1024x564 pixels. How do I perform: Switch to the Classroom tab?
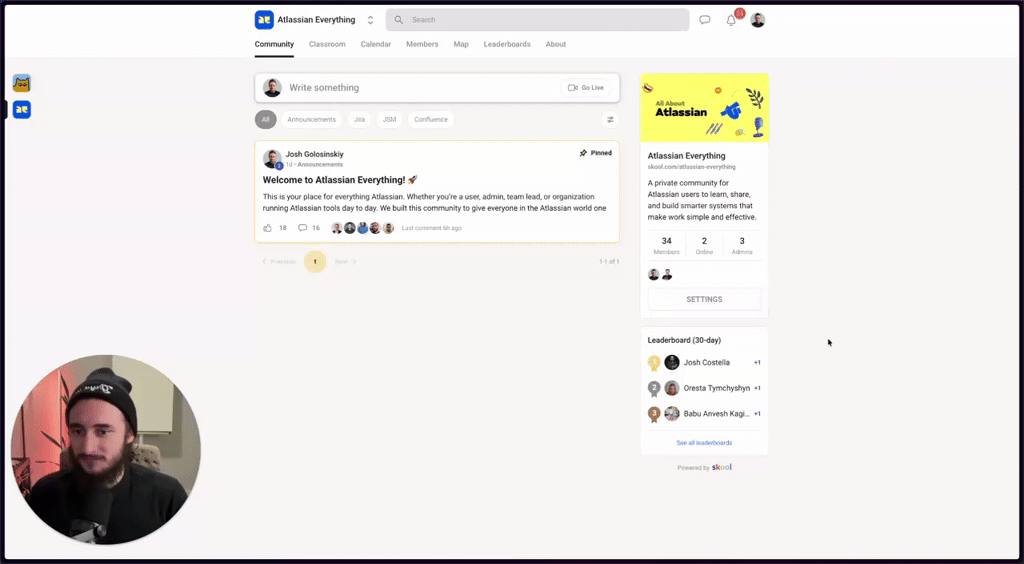coord(327,44)
